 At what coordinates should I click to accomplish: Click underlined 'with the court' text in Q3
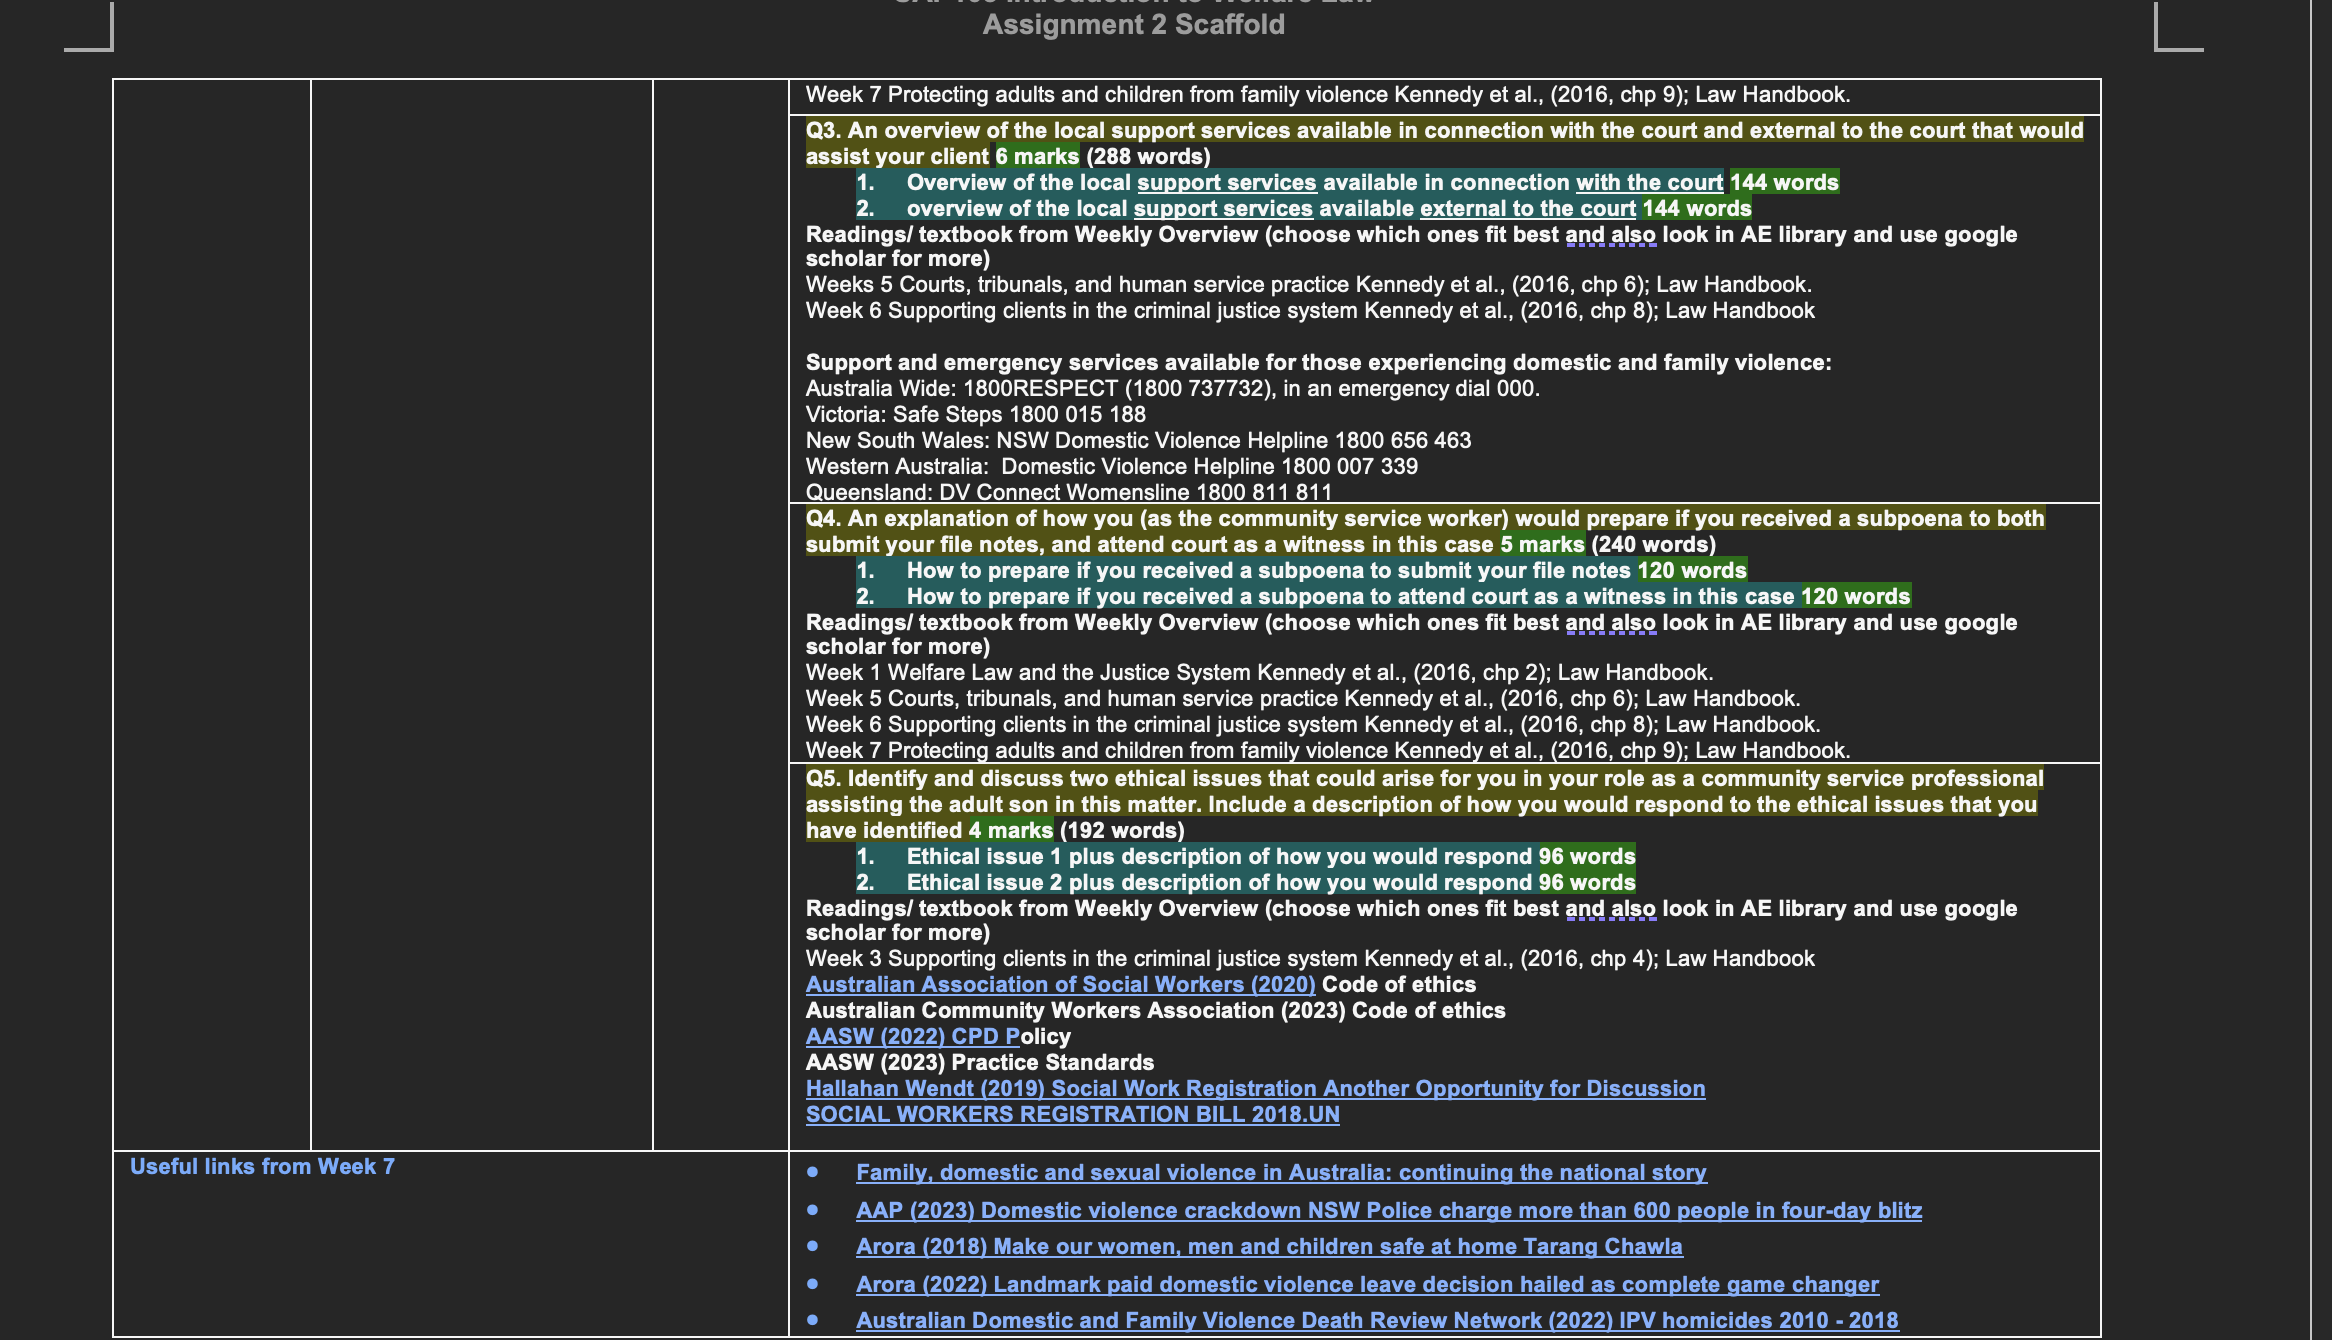point(1649,183)
